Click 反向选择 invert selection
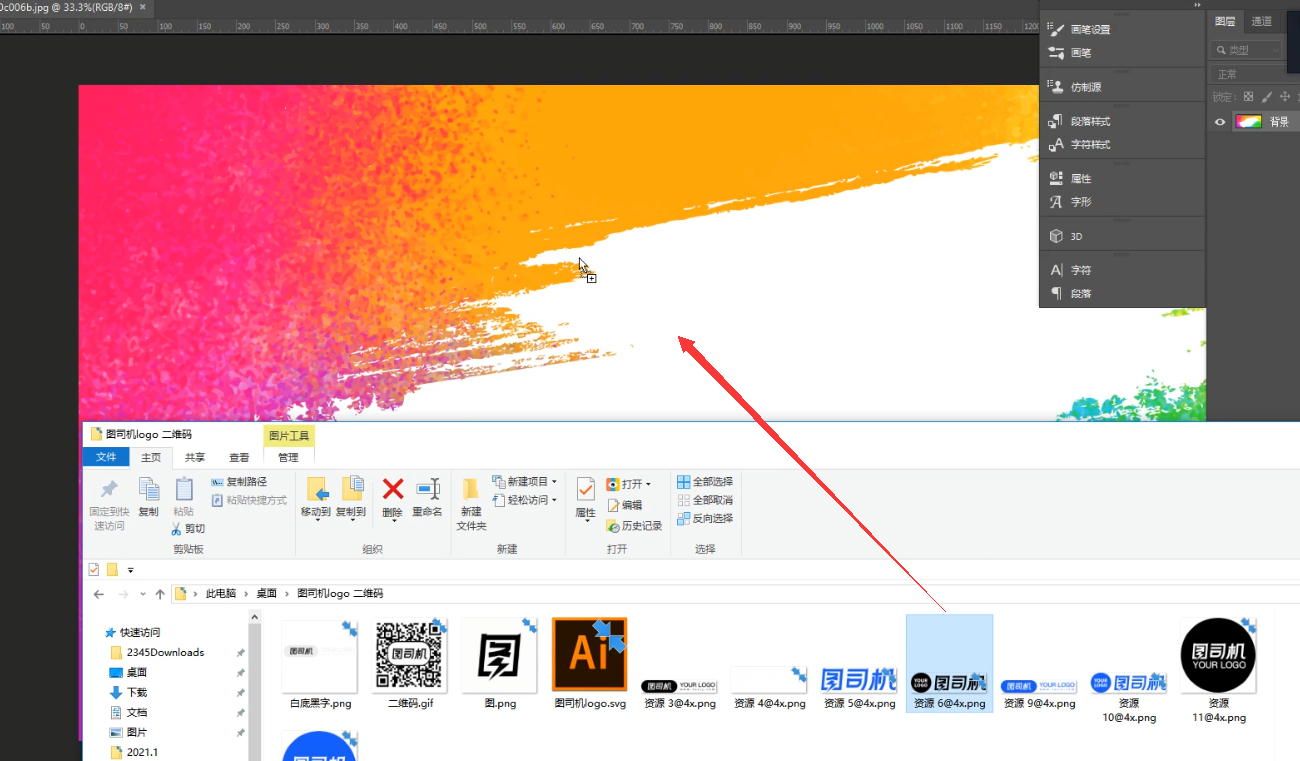Image resolution: width=1300 pixels, height=761 pixels. point(705,518)
